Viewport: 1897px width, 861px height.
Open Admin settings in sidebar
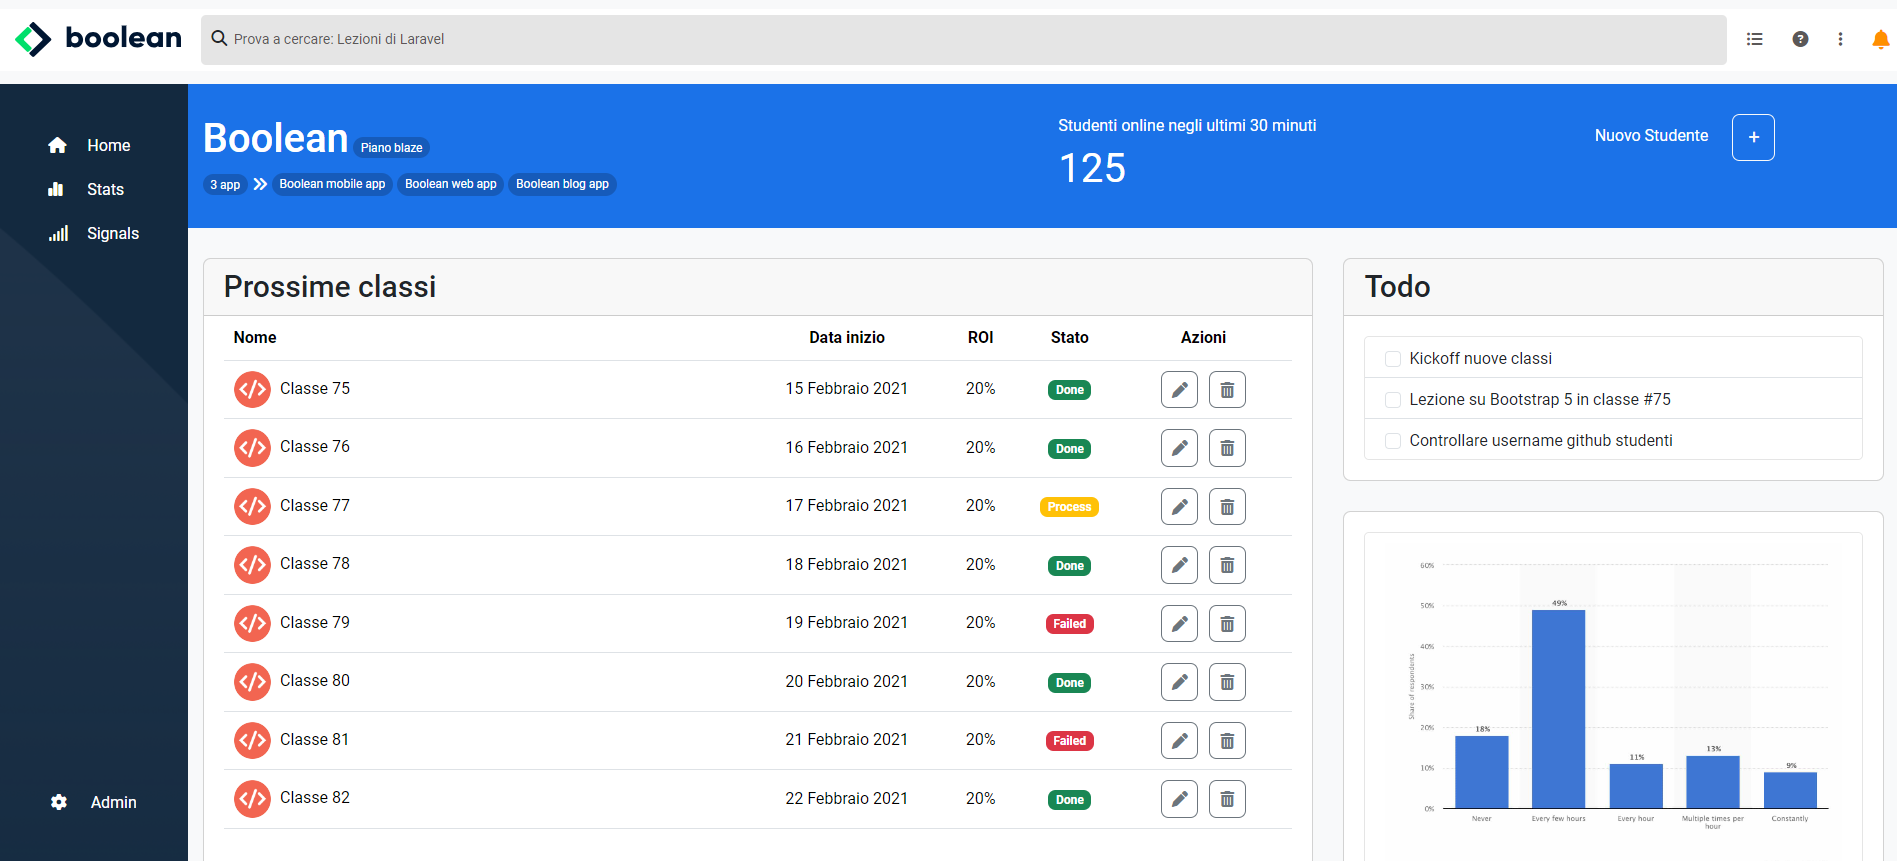[94, 802]
